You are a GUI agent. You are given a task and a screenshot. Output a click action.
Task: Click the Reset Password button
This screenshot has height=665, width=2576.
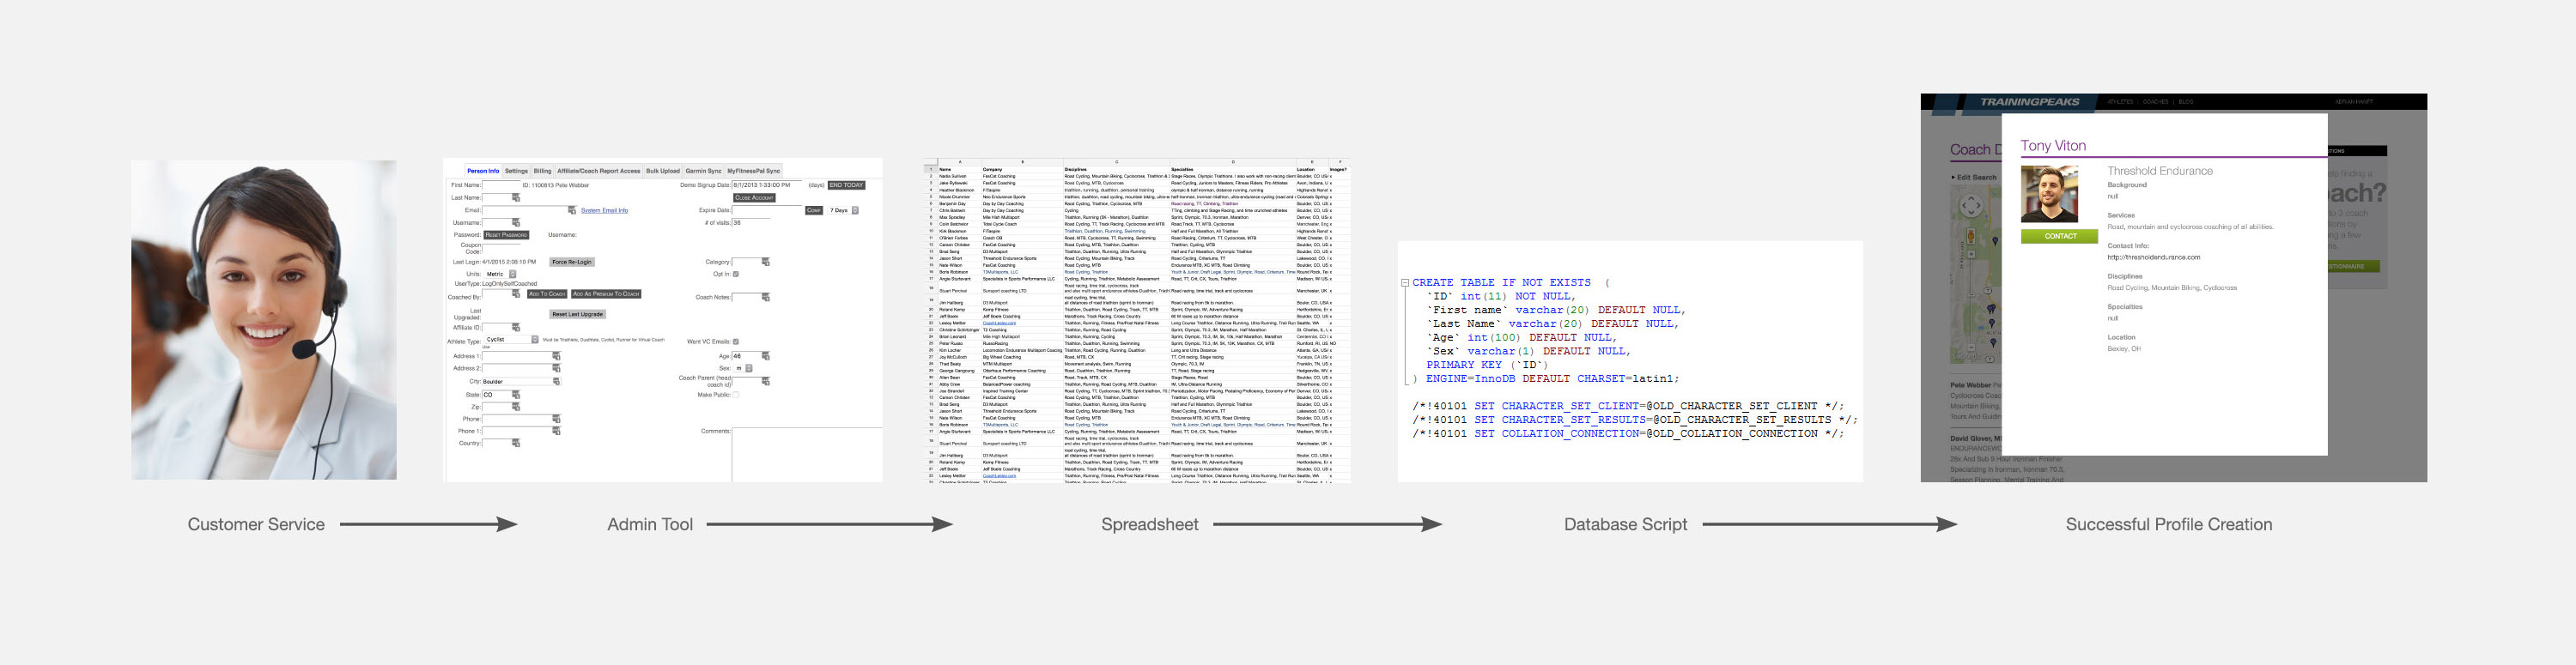507,235
